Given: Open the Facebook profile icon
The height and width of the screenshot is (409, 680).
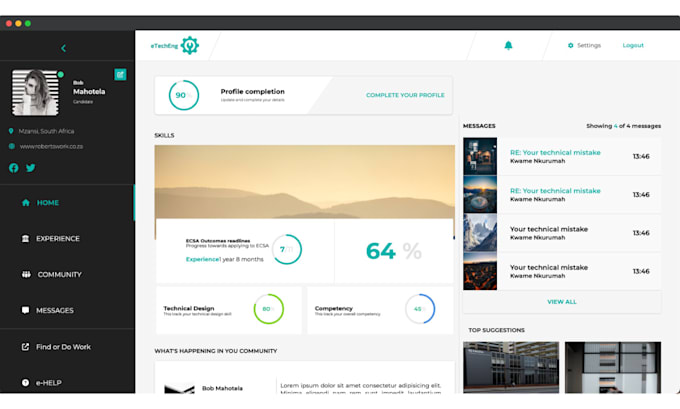Looking at the screenshot, I should click(14, 168).
